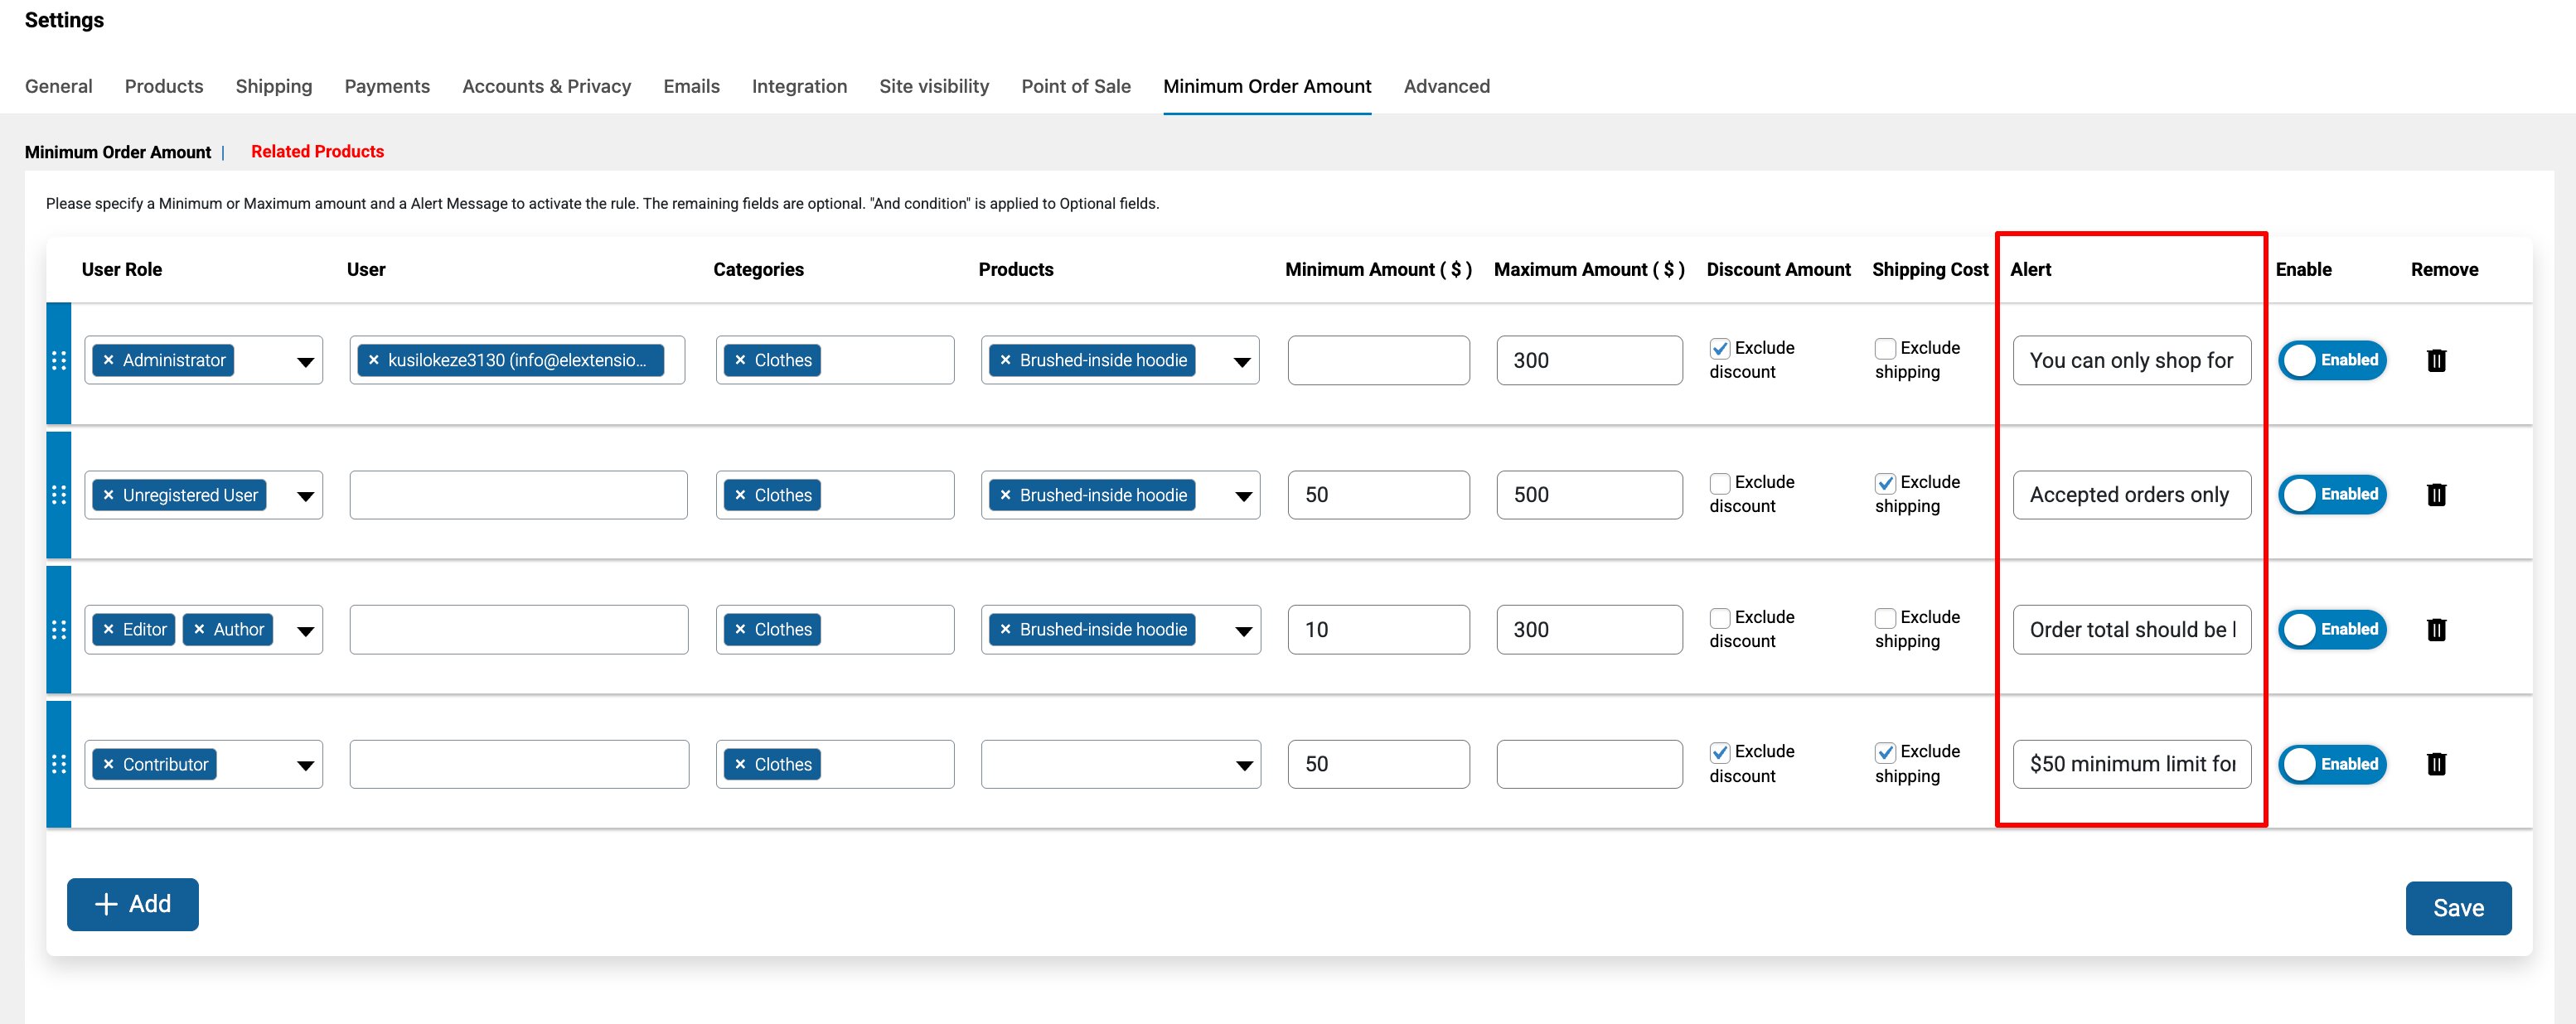Image resolution: width=2576 pixels, height=1024 pixels.
Task: Open the Related Products link
Action: click(x=317, y=151)
